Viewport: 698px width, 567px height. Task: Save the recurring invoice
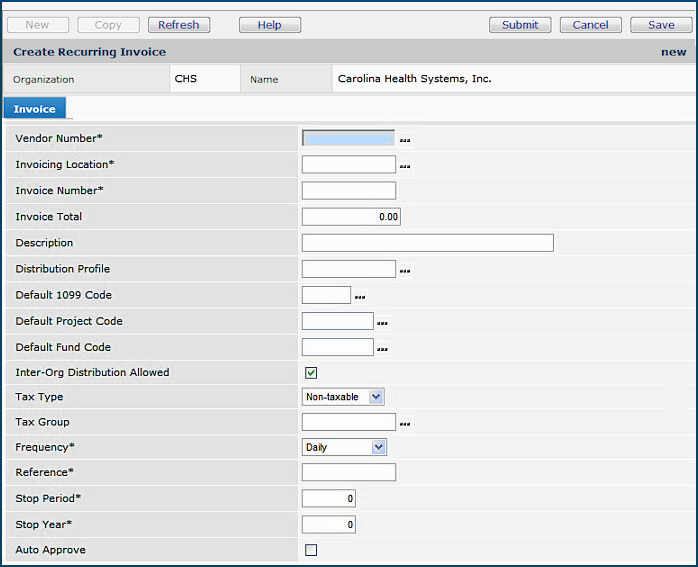click(x=661, y=25)
